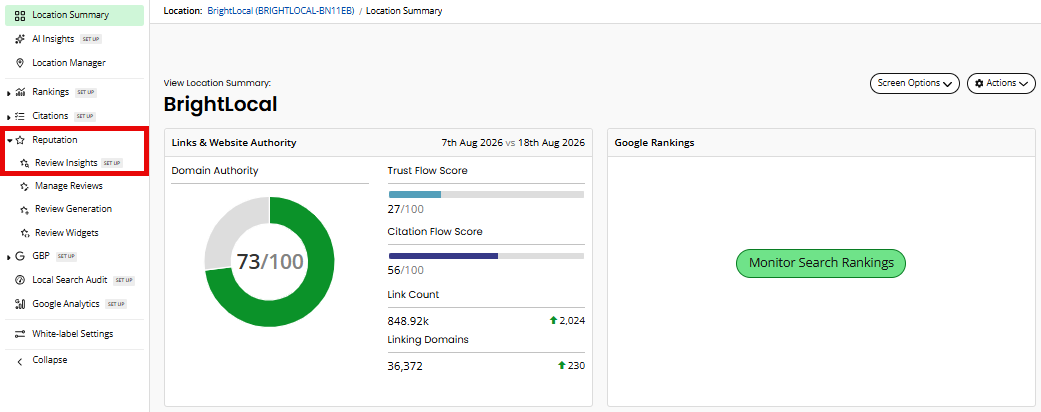Click the Local Search Audit icon
Viewport: 1041px width, 412px height.
pos(19,280)
